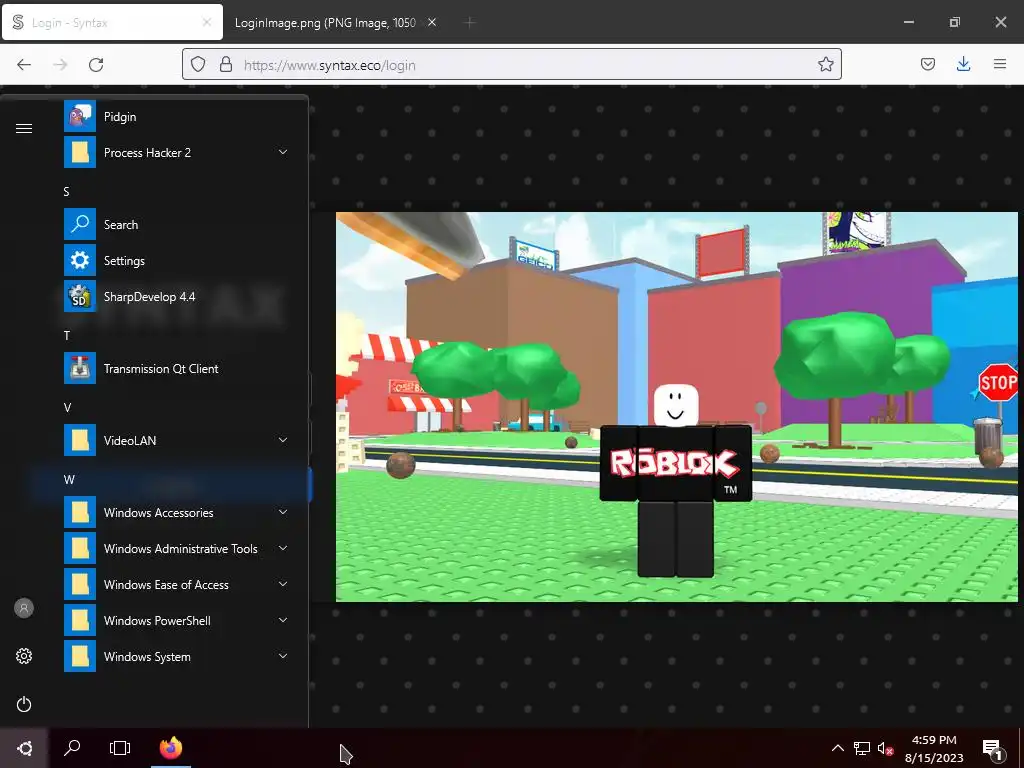The width and height of the screenshot is (1024, 768).
Task: Click the Windows Accessories folder icon
Action: pos(80,513)
